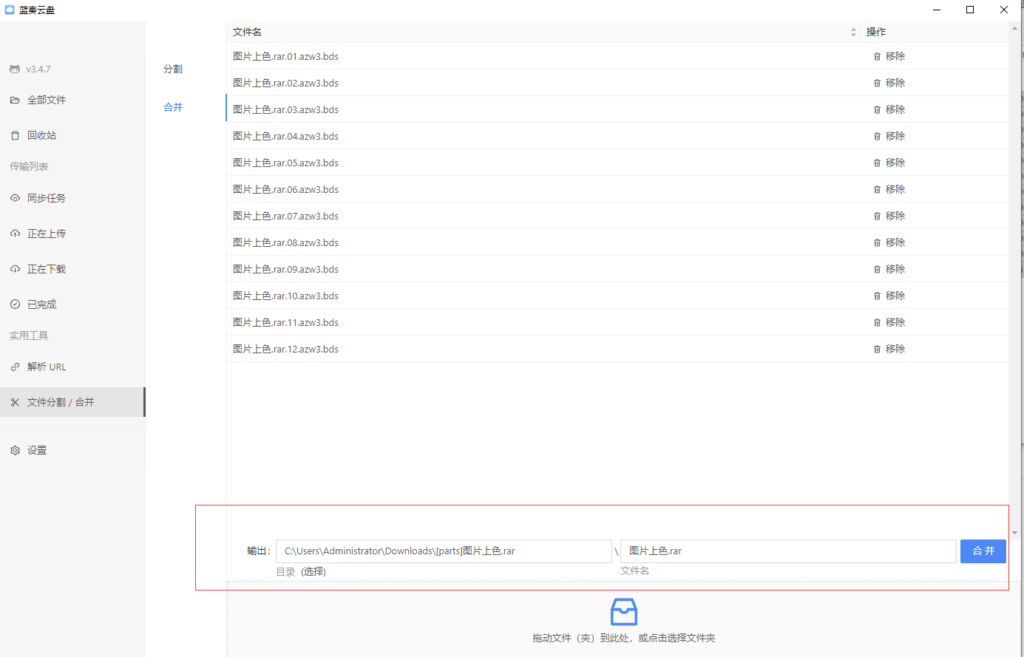1024x657 pixels.
Task: View 已完成 completed transfers icon
Action: pyautogui.click(x=14, y=303)
